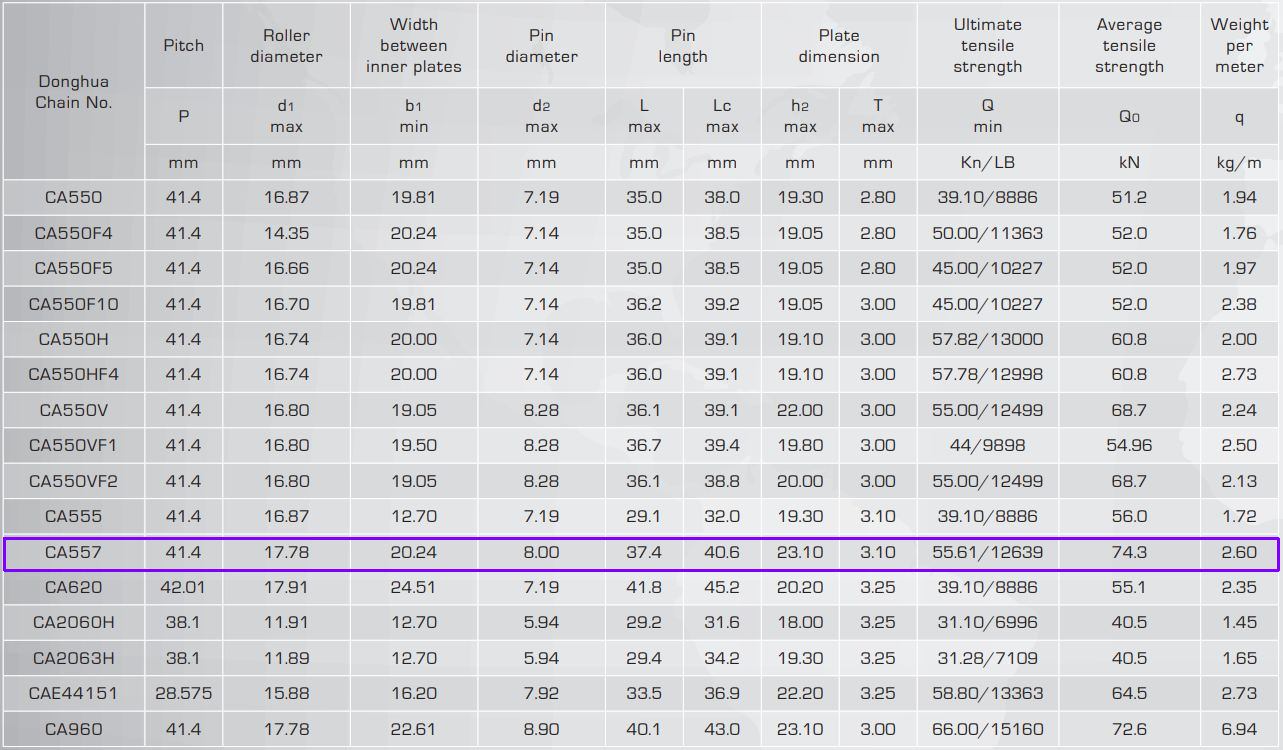The image size is (1283, 750).
Task: Select the CA550 row label
Action: tap(73, 198)
